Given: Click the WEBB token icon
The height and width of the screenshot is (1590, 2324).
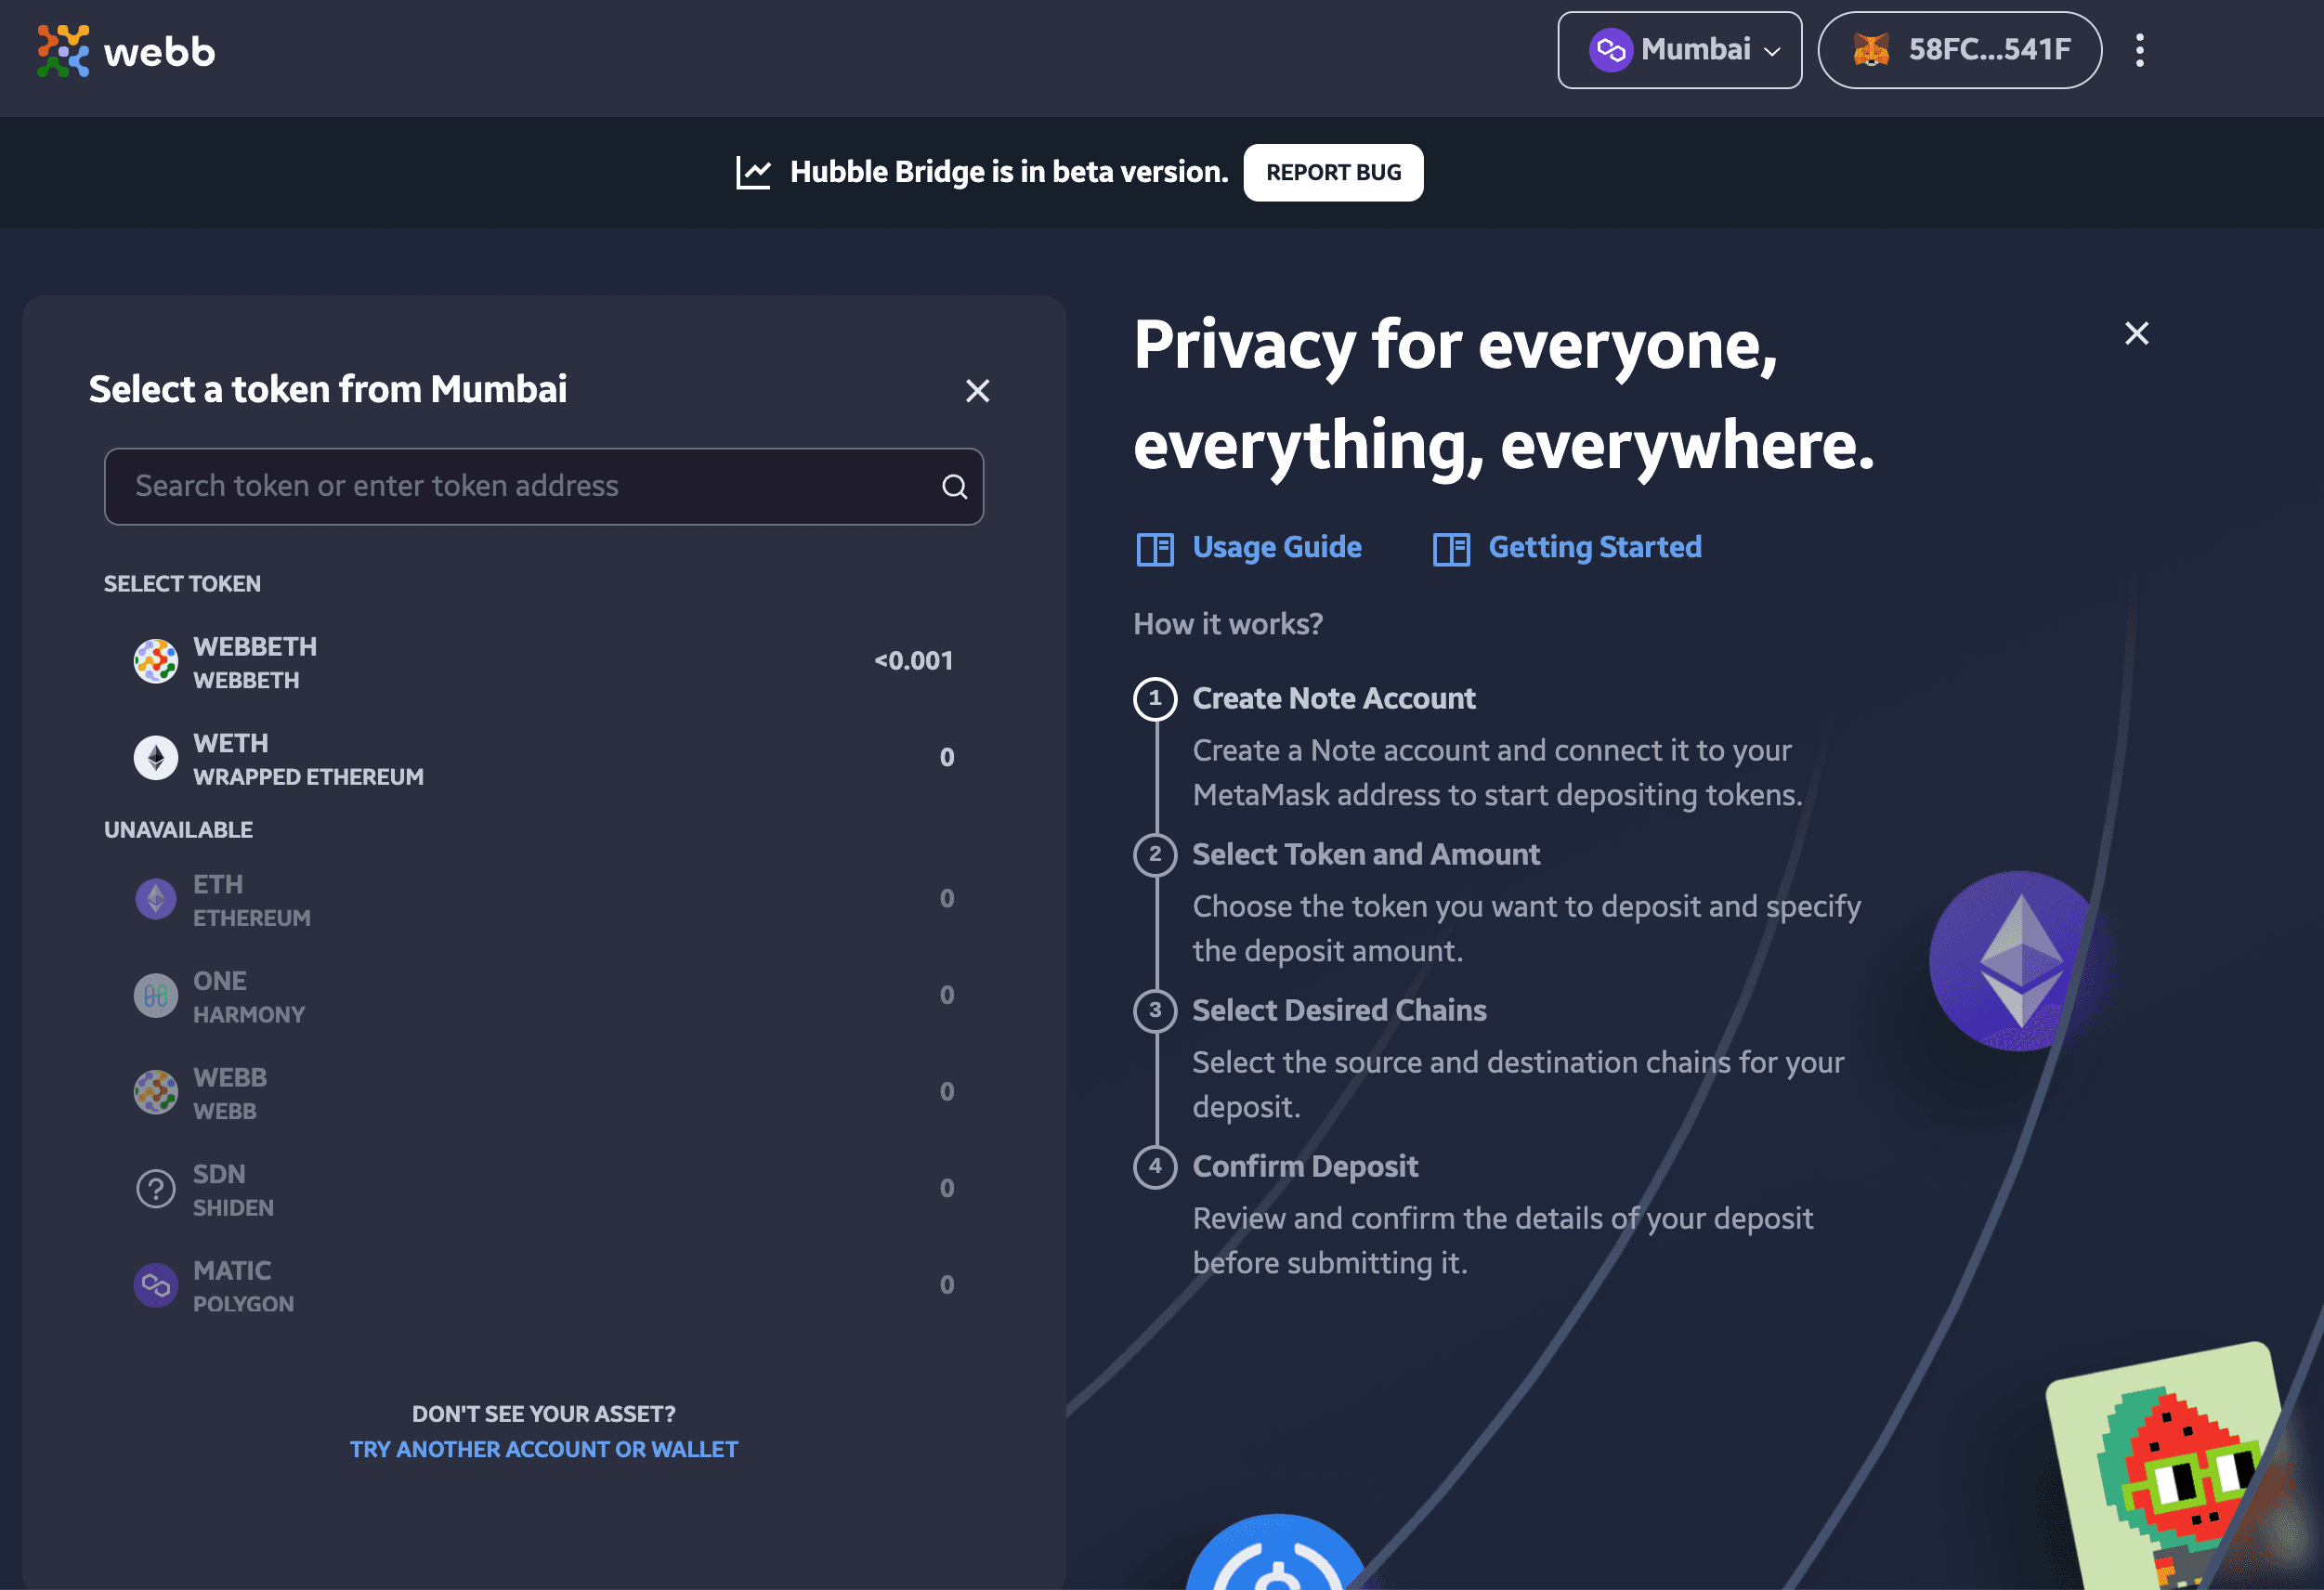Looking at the screenshot, I should pos(156,1093).
